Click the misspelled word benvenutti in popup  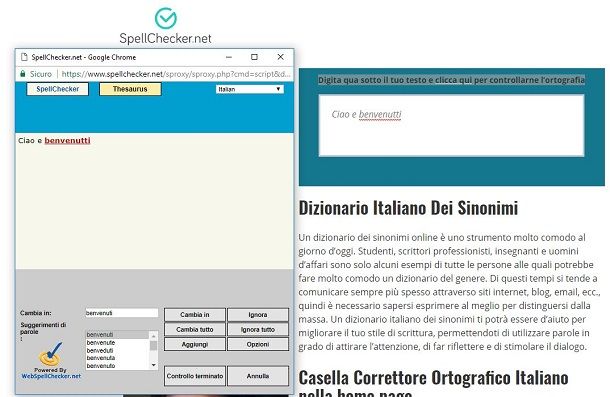67,141
